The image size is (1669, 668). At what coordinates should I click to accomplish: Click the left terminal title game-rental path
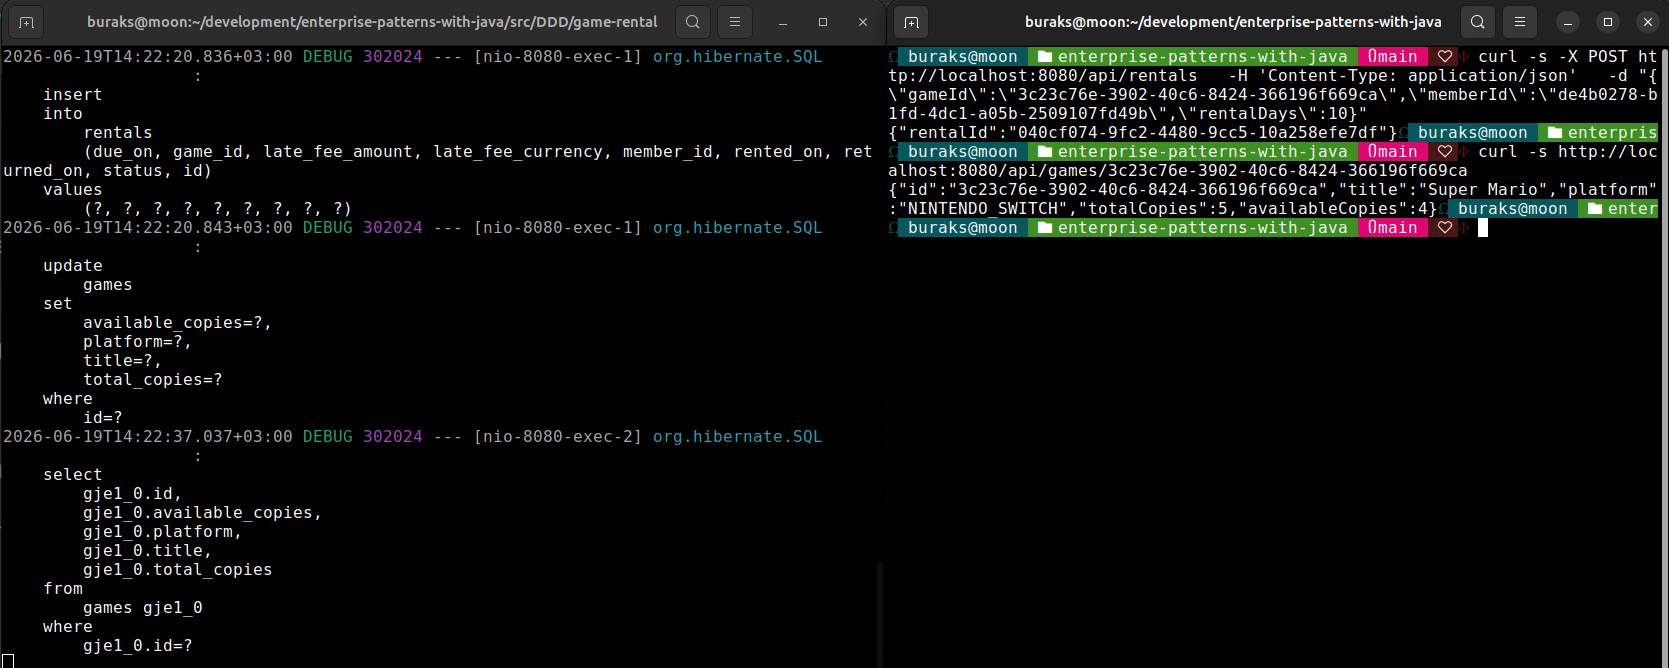pyautogui.click(x=372, y=22)
